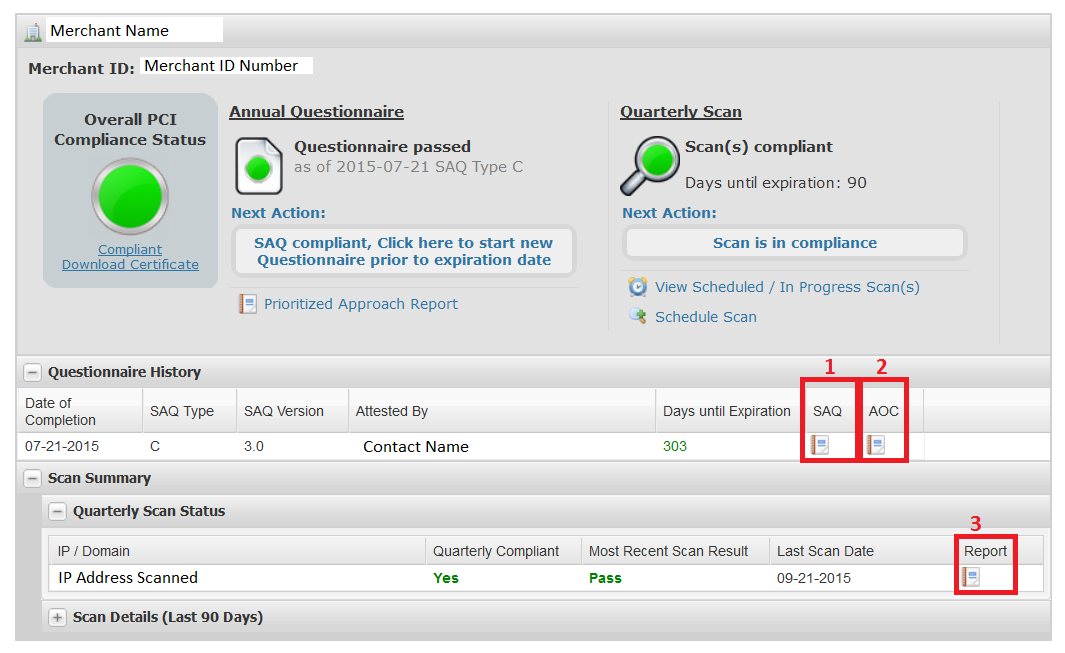Screen dimensions: 1065x653
Task: Collapse the Scan Summary section
Action: tap(32, 478)
